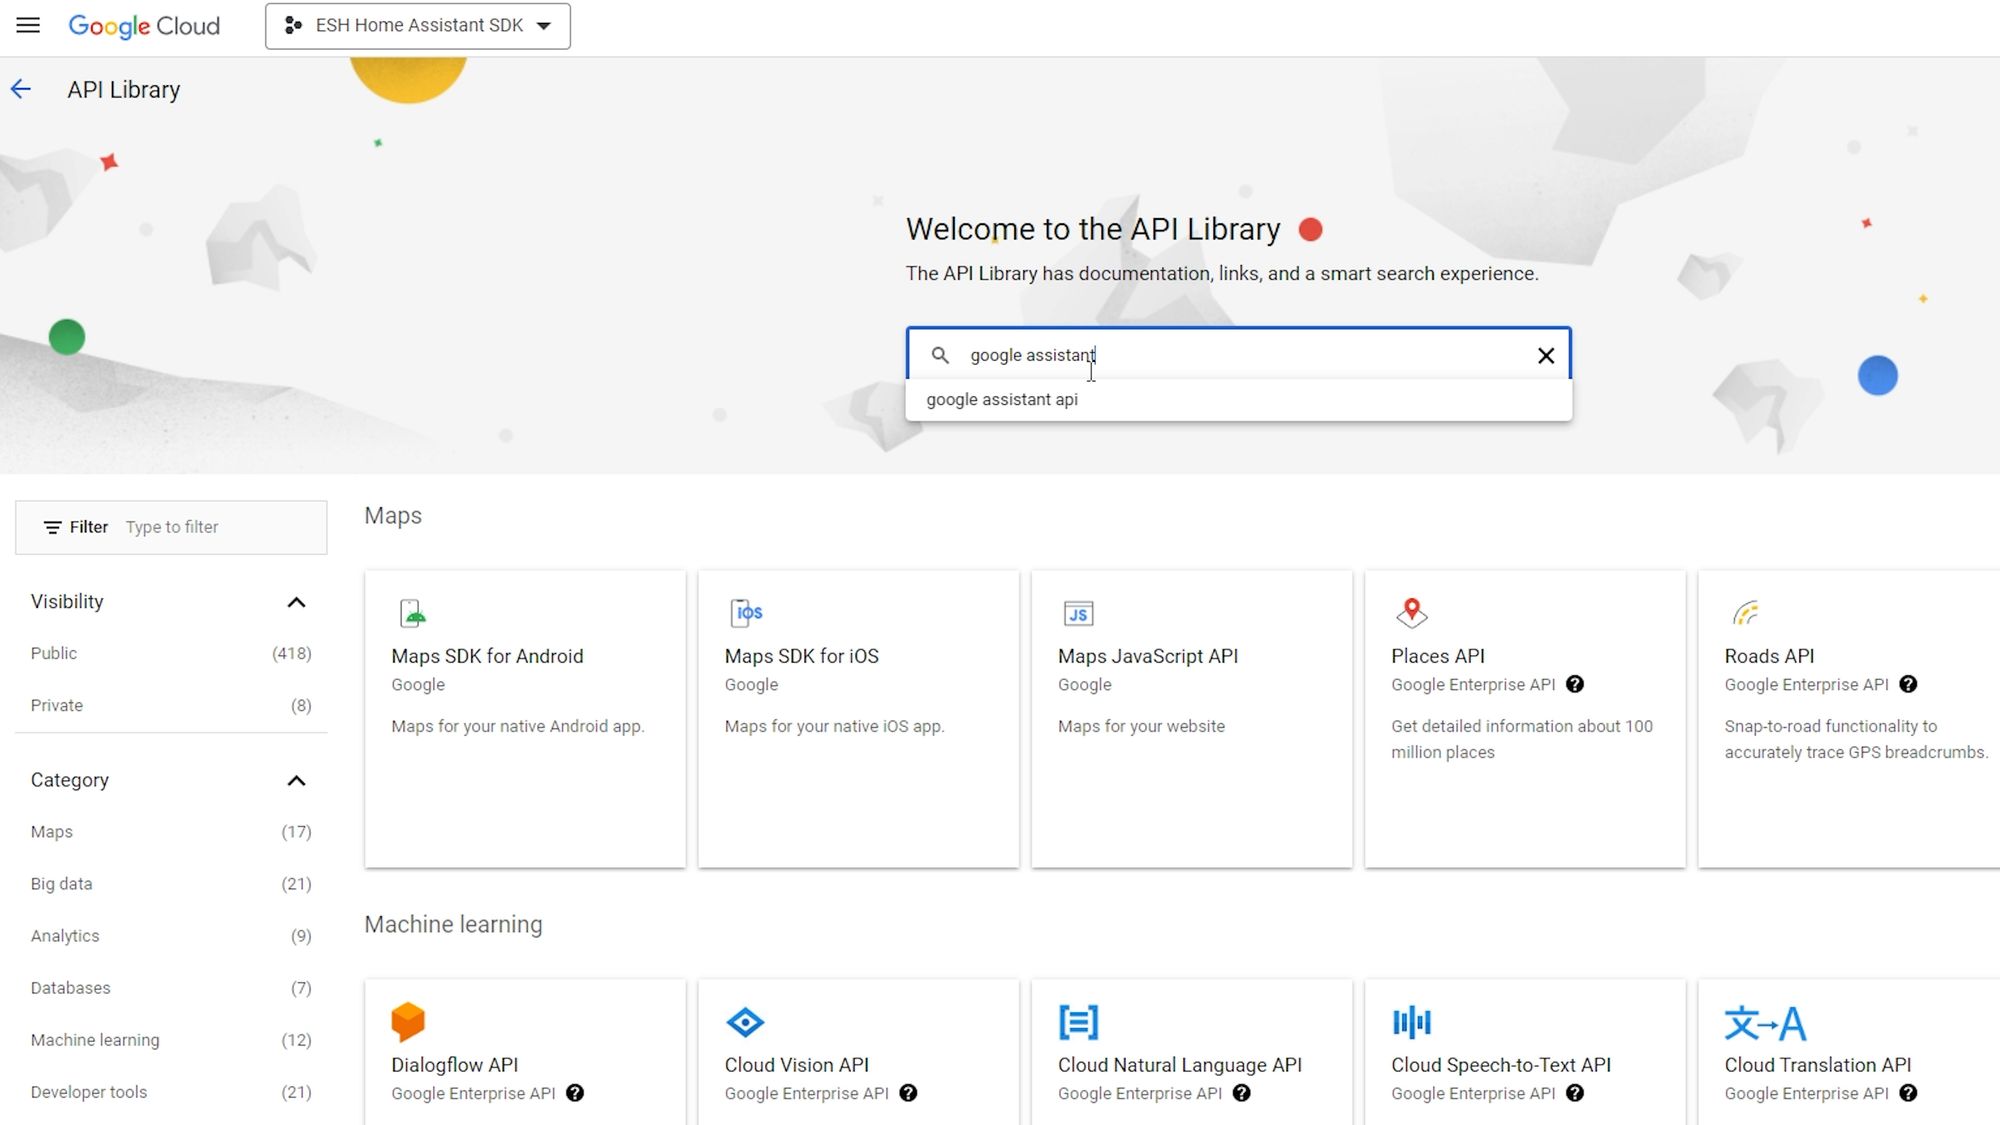Expand the Category filter section
Image resolution: width=2000 pixels, height=1125 pixels.
tap(295, 780)
